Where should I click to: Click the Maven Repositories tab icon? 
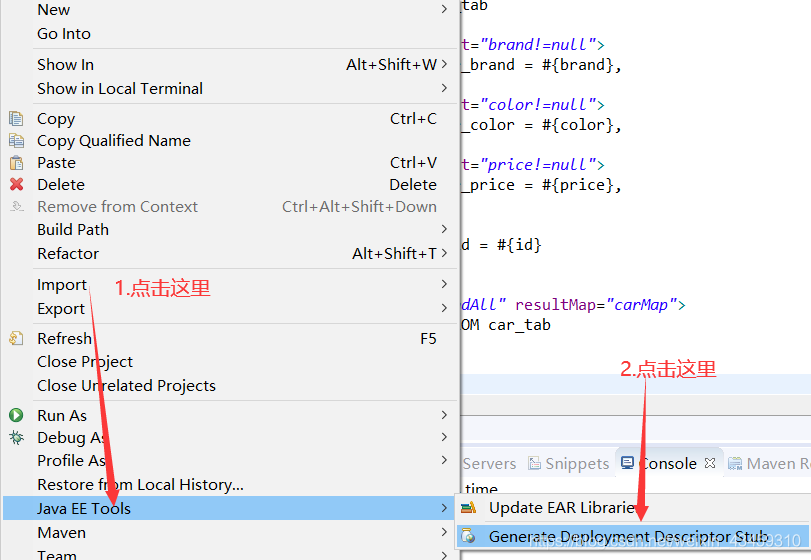coord(734,463)
